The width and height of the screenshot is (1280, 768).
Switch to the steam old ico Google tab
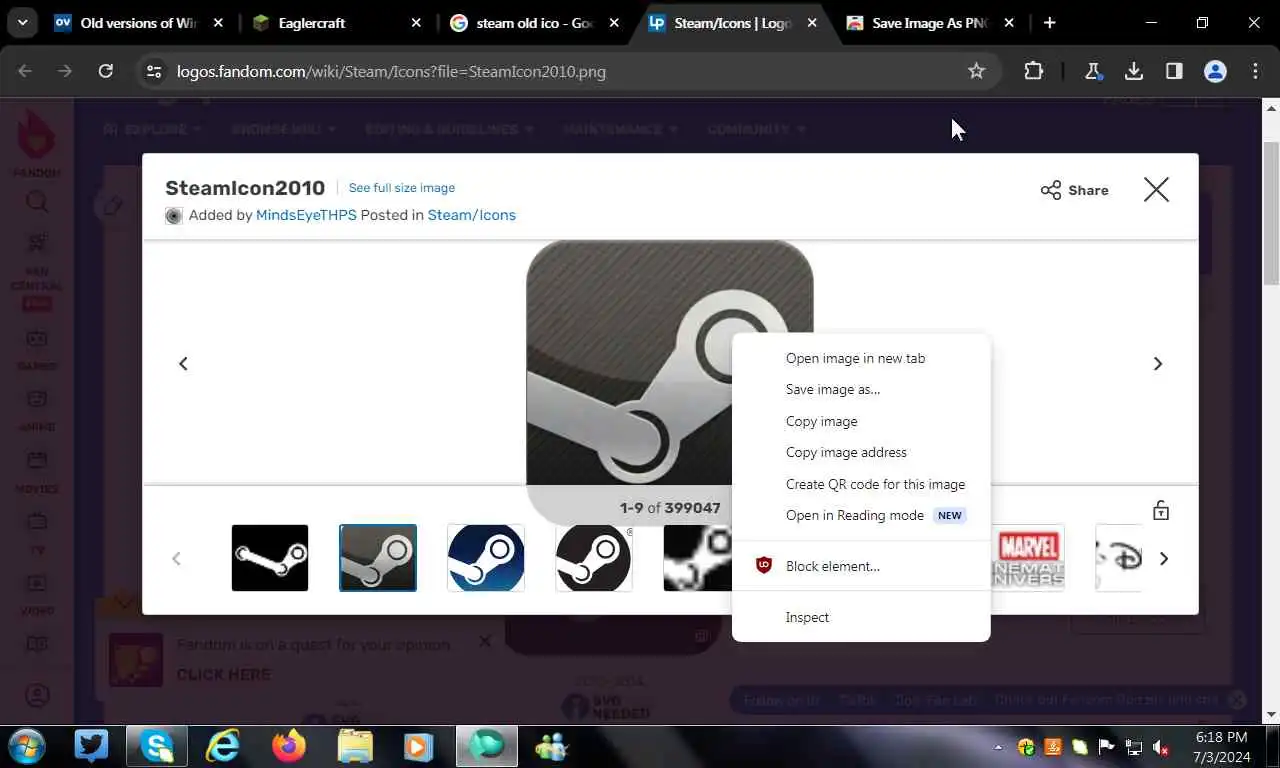point(535,22)
